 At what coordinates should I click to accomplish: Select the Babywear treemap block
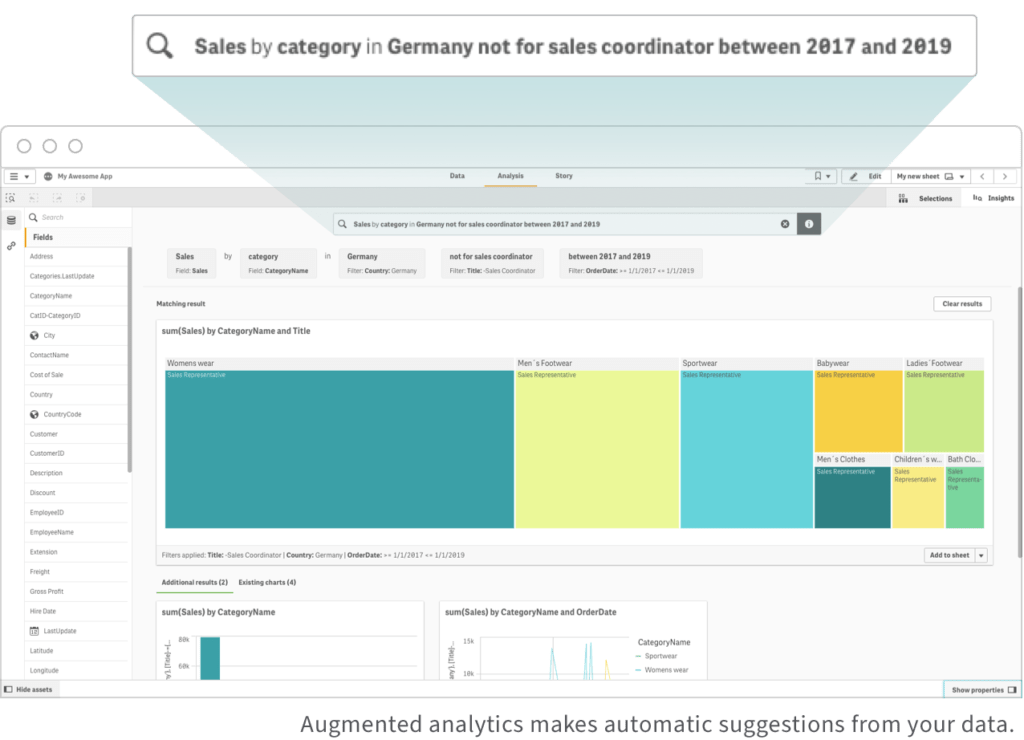858,411
